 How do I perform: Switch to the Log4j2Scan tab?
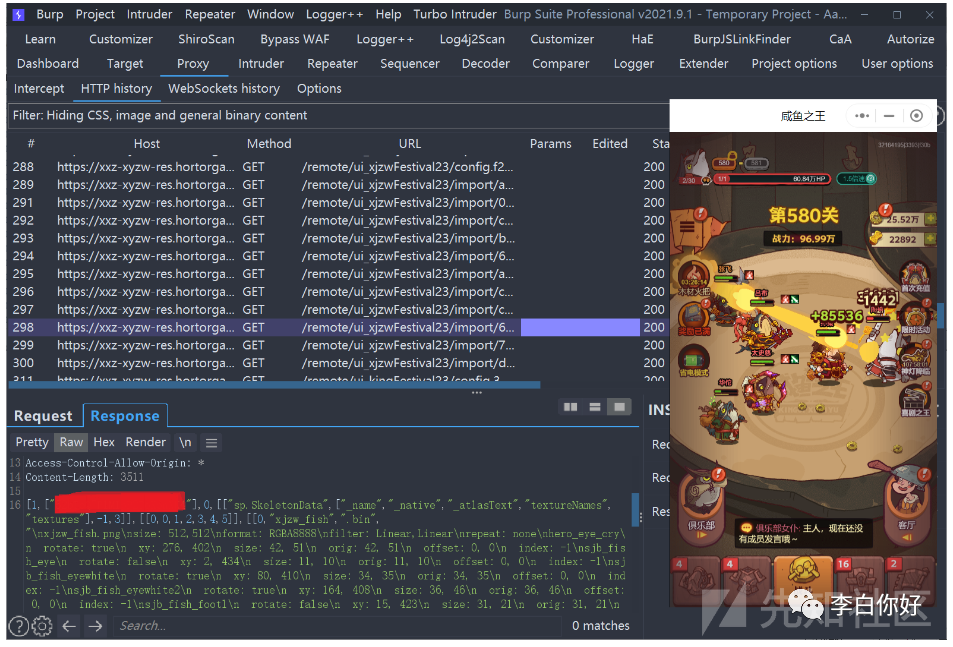click(x=472, y=39)
